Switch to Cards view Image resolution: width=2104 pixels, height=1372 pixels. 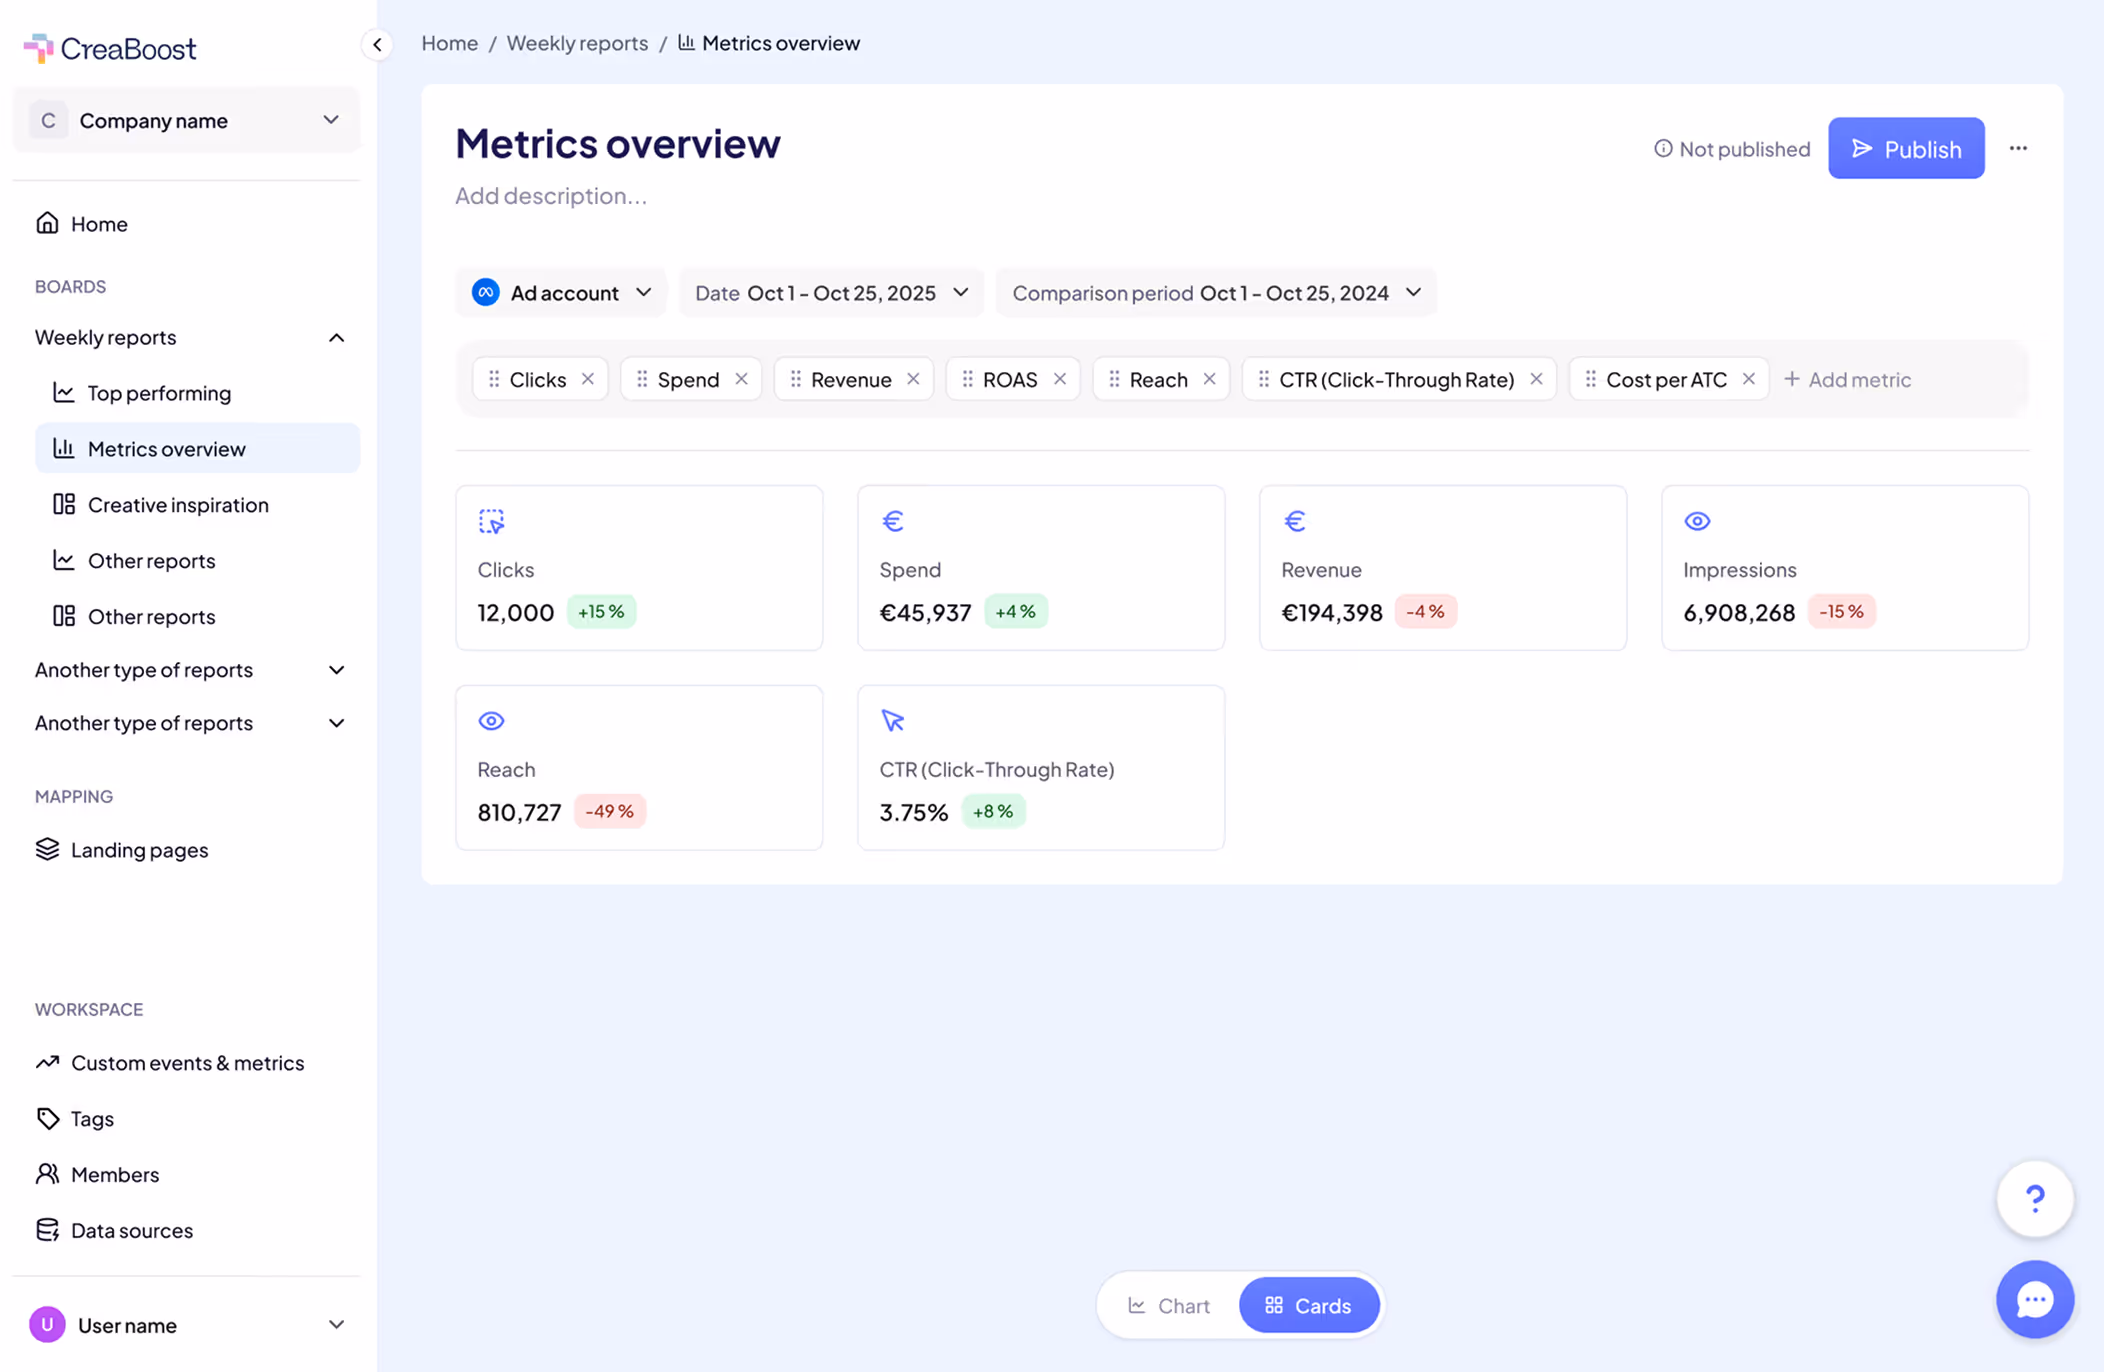[1308, 1305]
